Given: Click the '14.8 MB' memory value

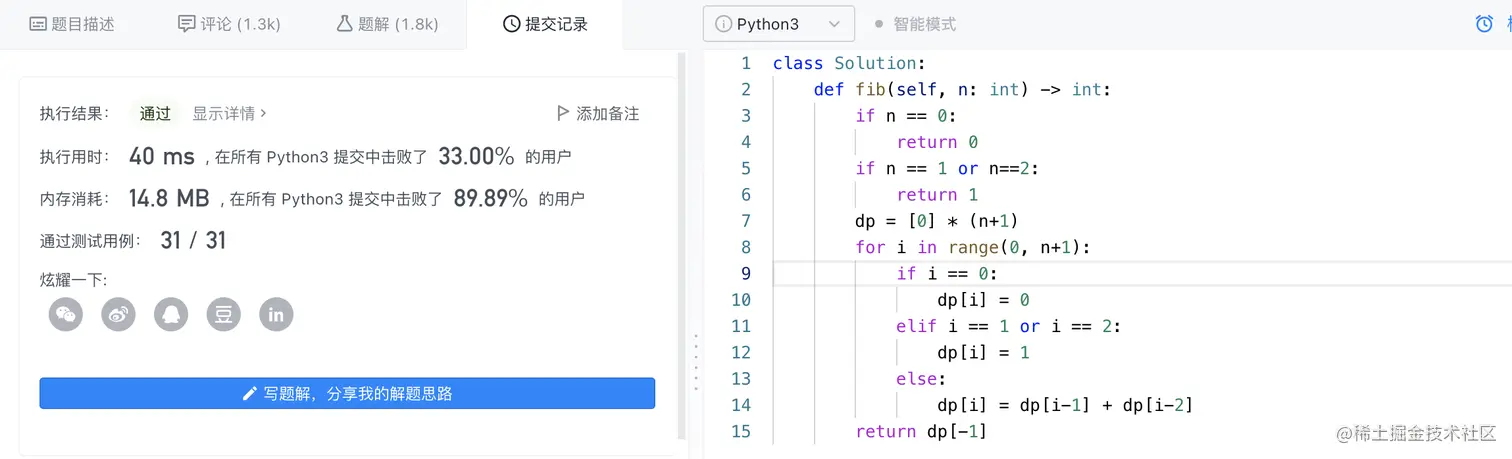Looking at the screenshot, I should (x=169, y=198).
